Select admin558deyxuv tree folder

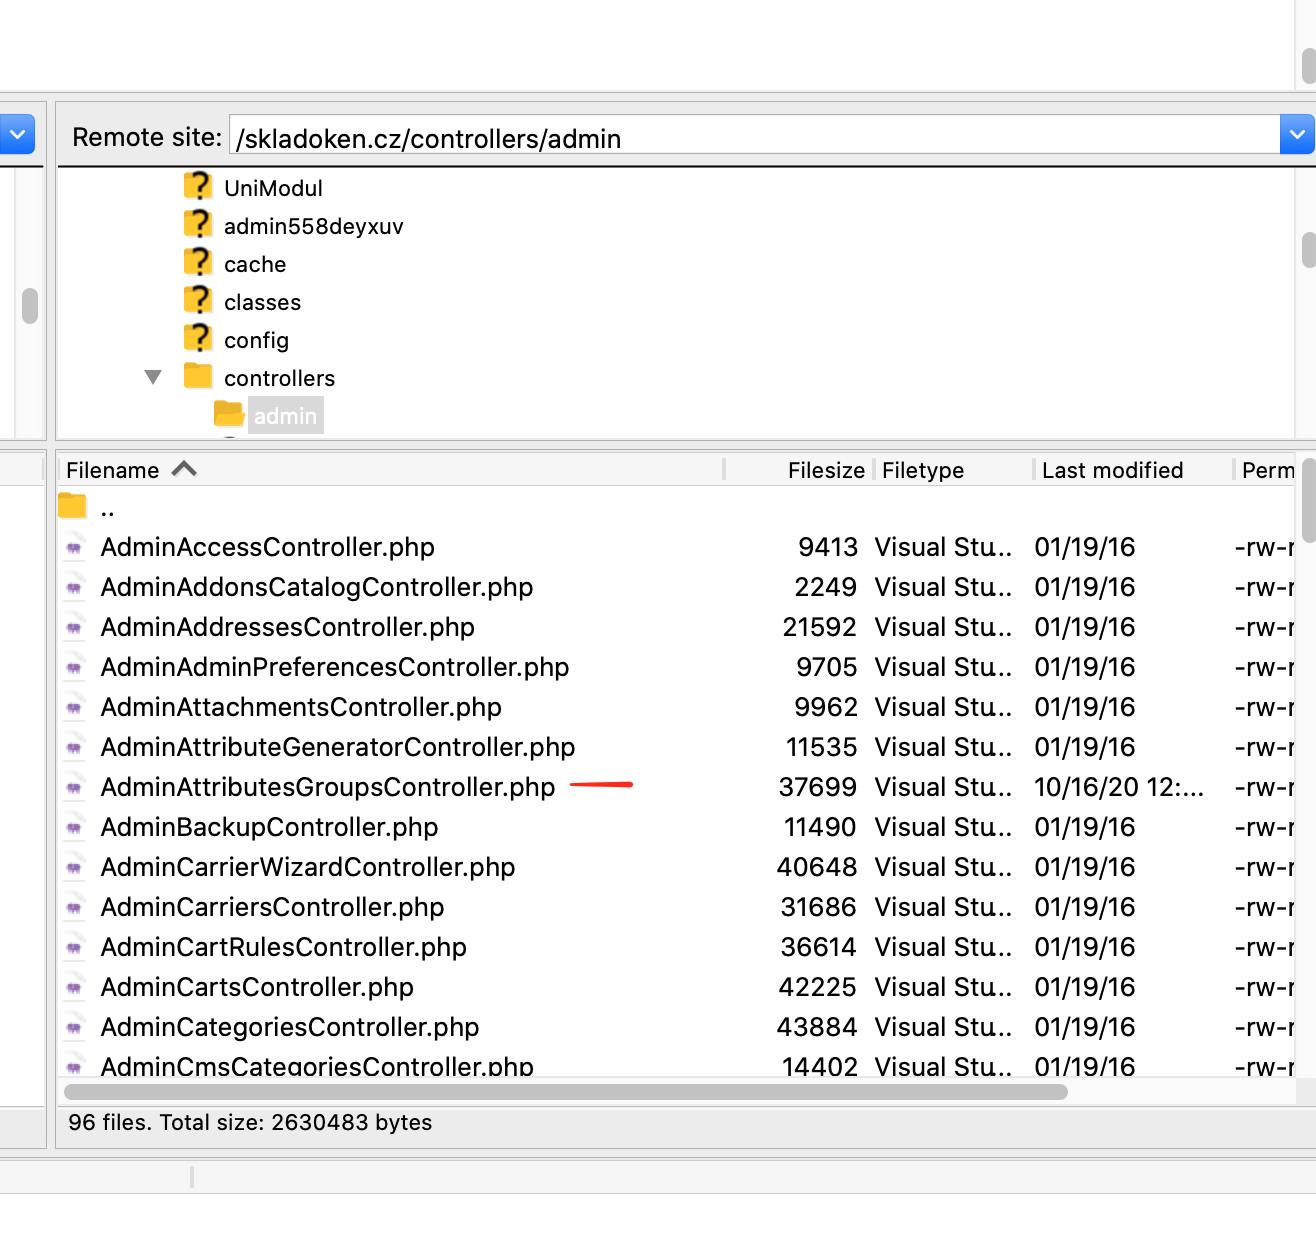click(314, 226)
